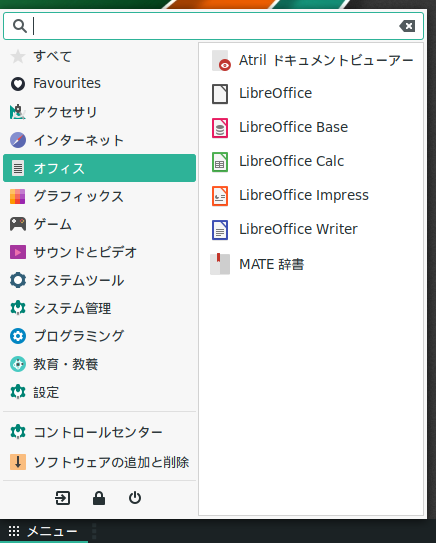Click the Atril ドキュメントビューアー text
This screenshot has height=543, width=436.
click(x=326, y=60)
